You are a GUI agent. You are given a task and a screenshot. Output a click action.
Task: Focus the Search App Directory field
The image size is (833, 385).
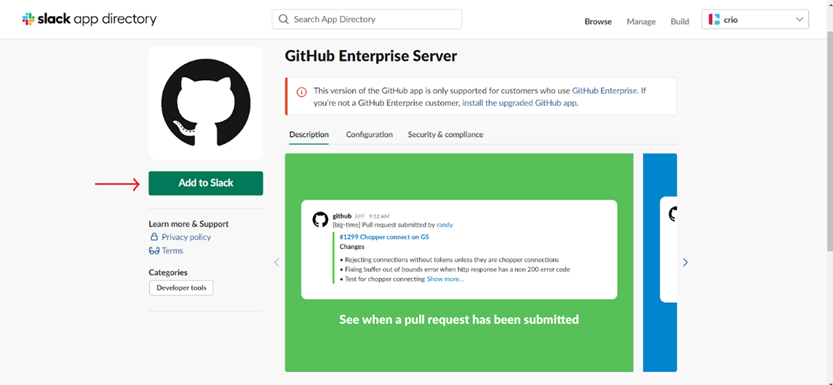coord(367,19)
